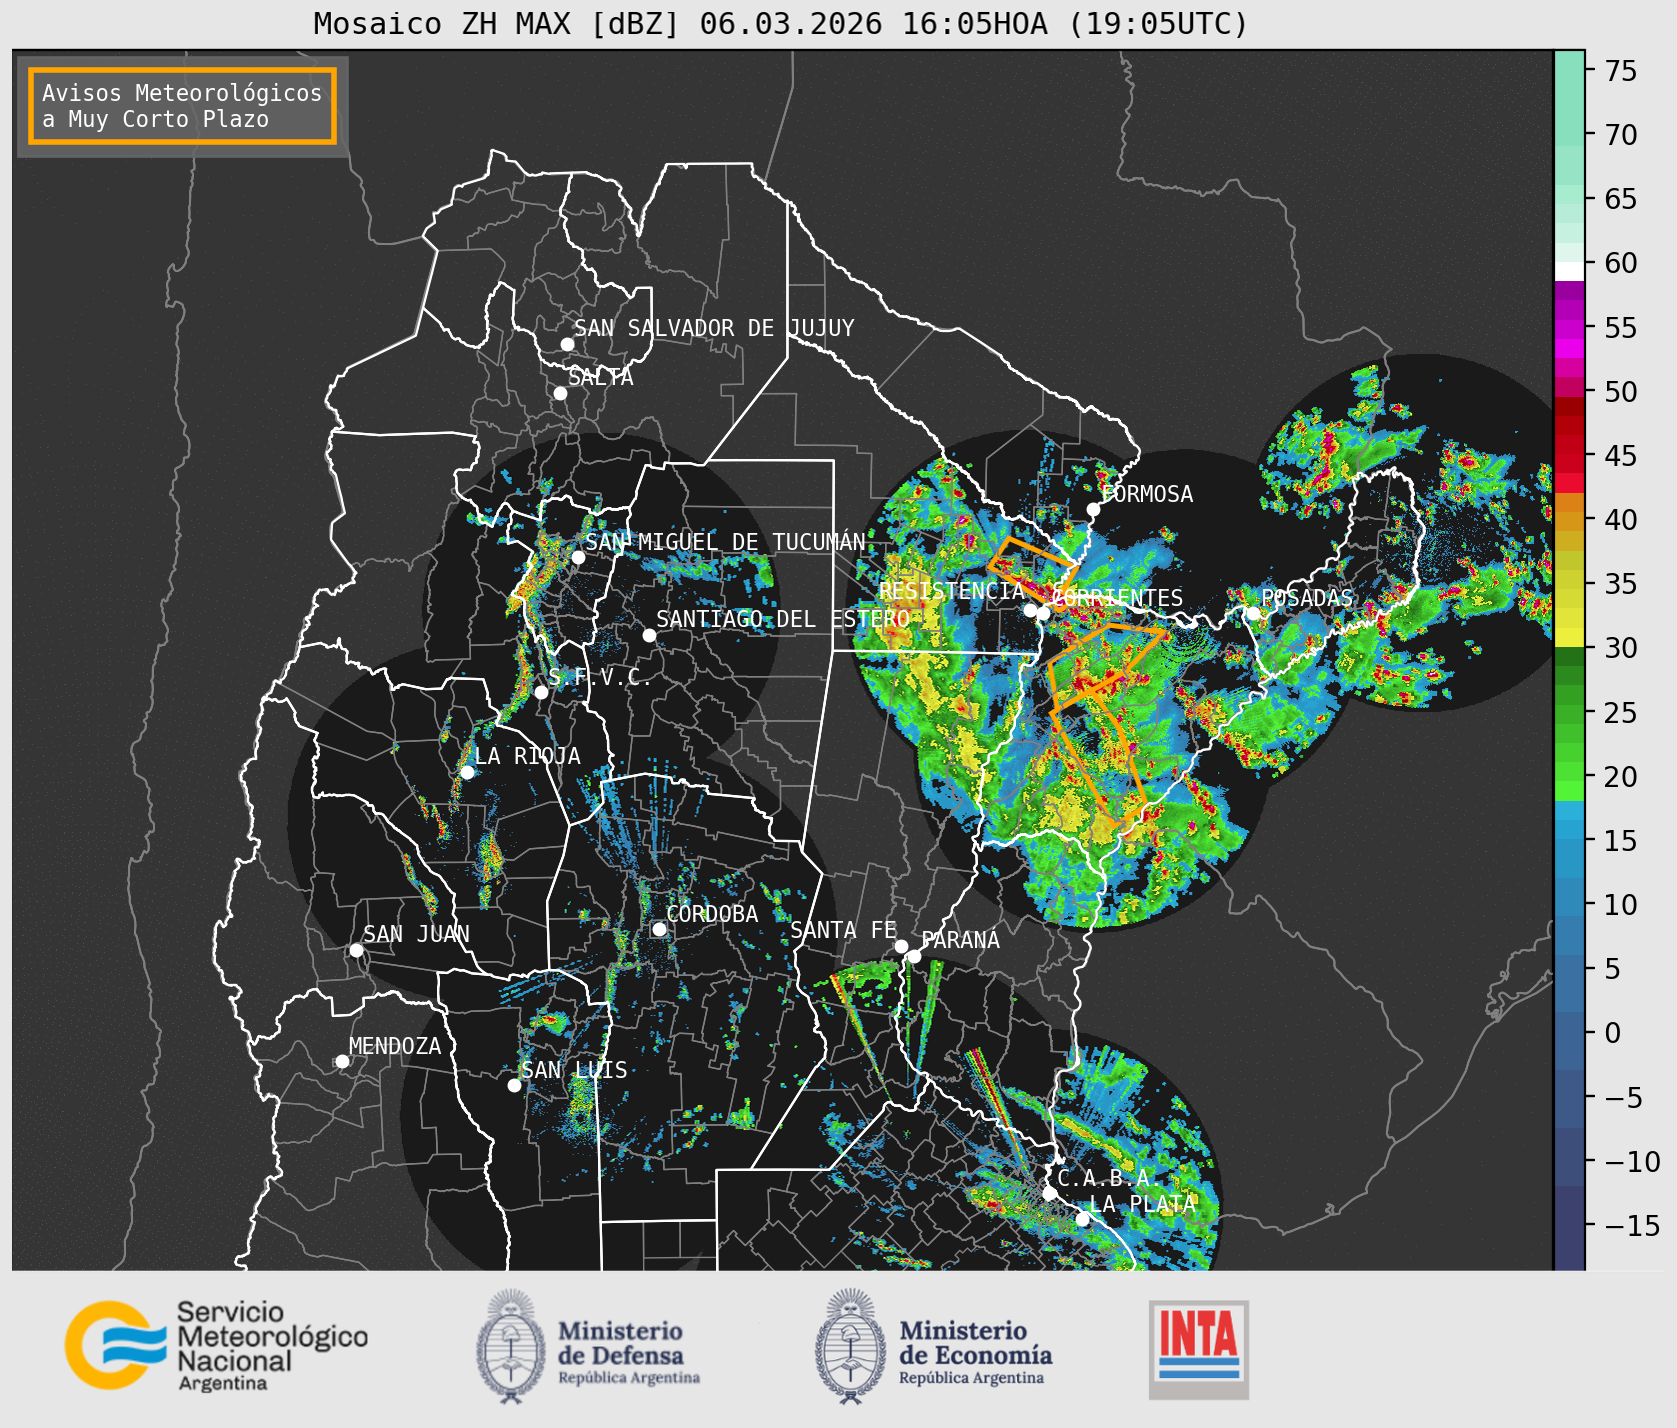Select the Santa Fe city marker dot
The width and height of the screenshot is (1677, 1428).
[x=901, y=946]
